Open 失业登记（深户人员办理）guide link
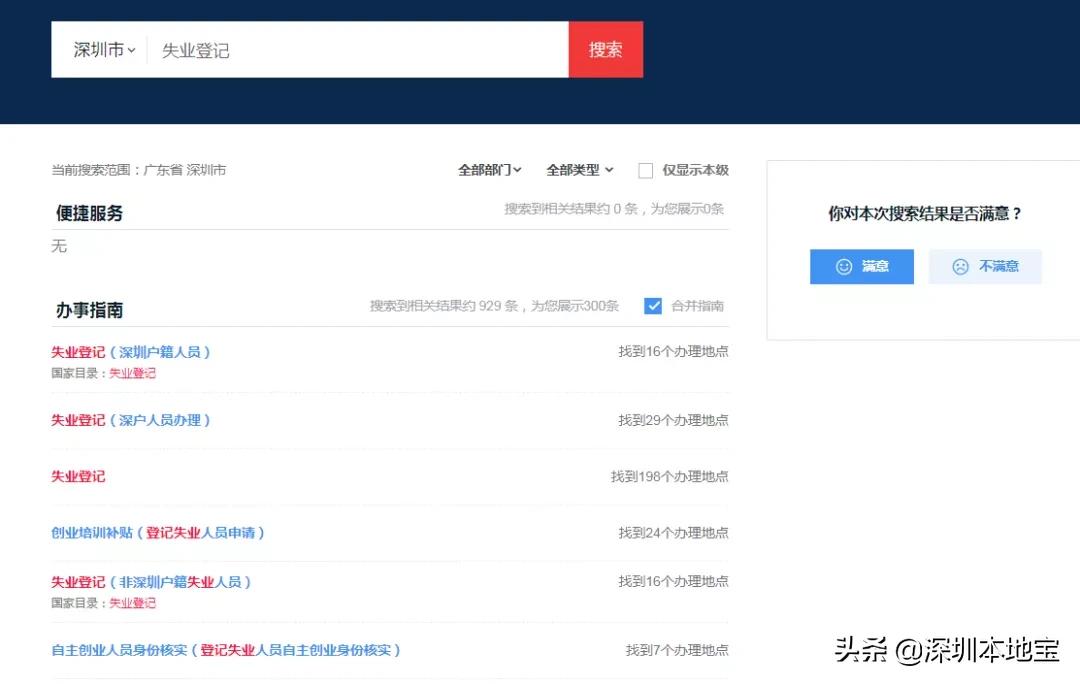1080x684 pixels. click(130, 420)
